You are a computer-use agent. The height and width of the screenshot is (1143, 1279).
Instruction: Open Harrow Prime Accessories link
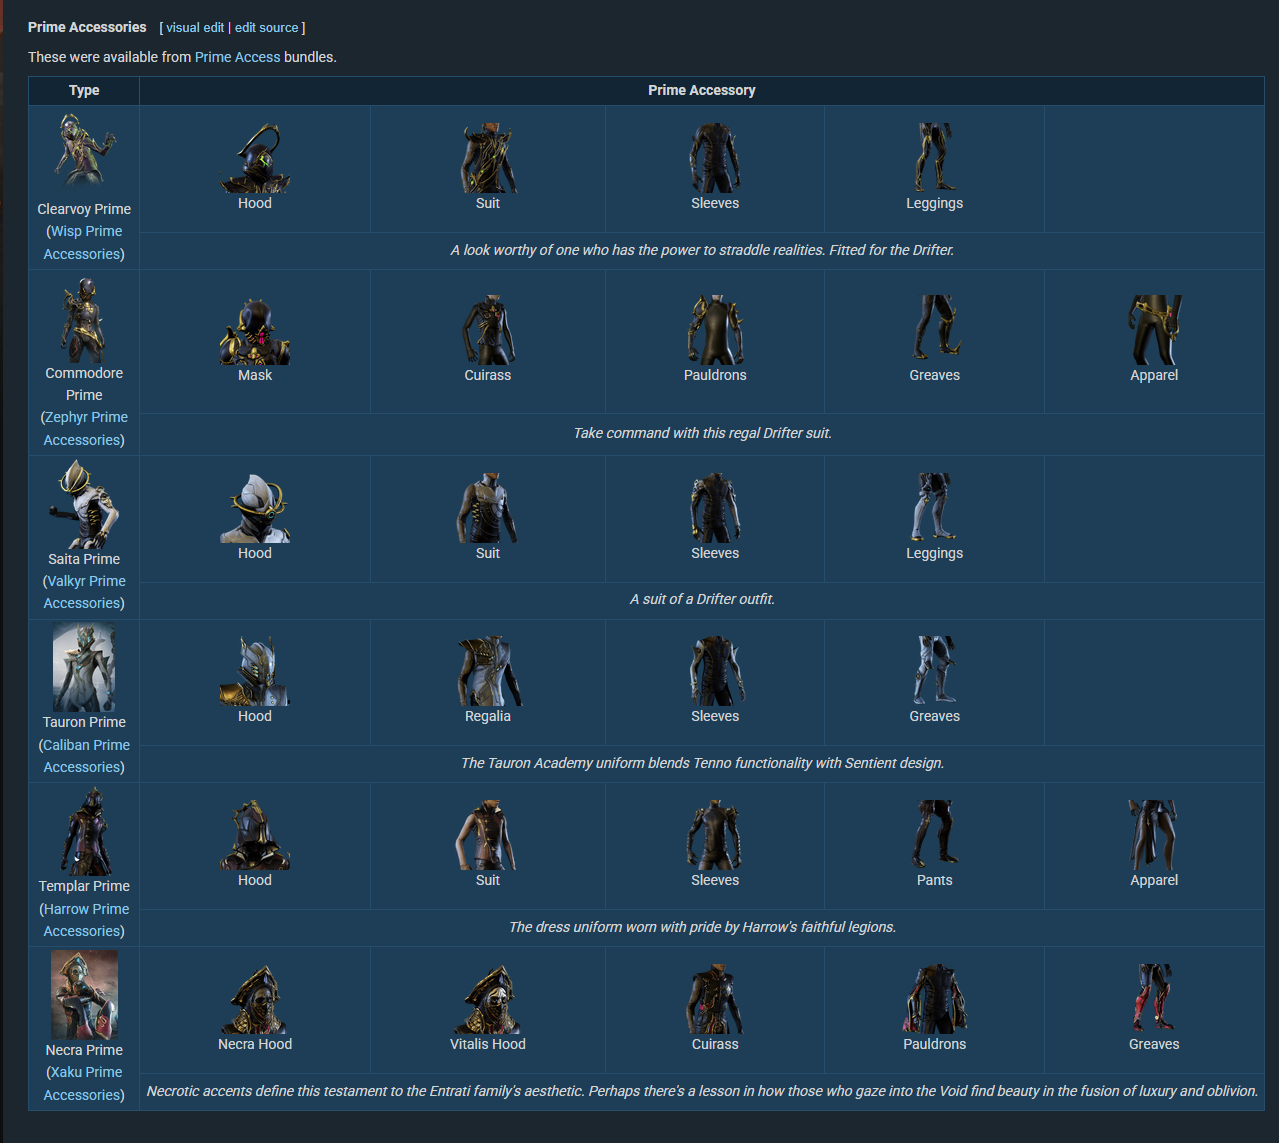tap(84, 920)
